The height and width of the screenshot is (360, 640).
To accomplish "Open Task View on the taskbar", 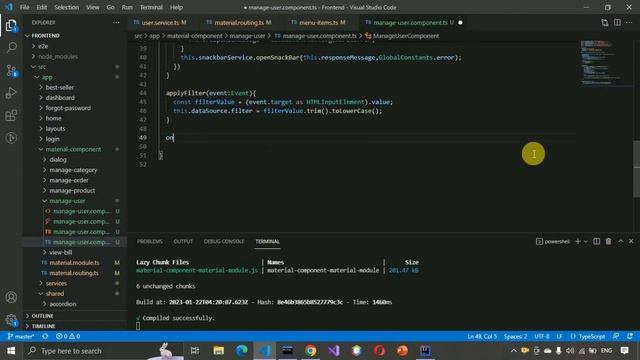I will point(195,351).
